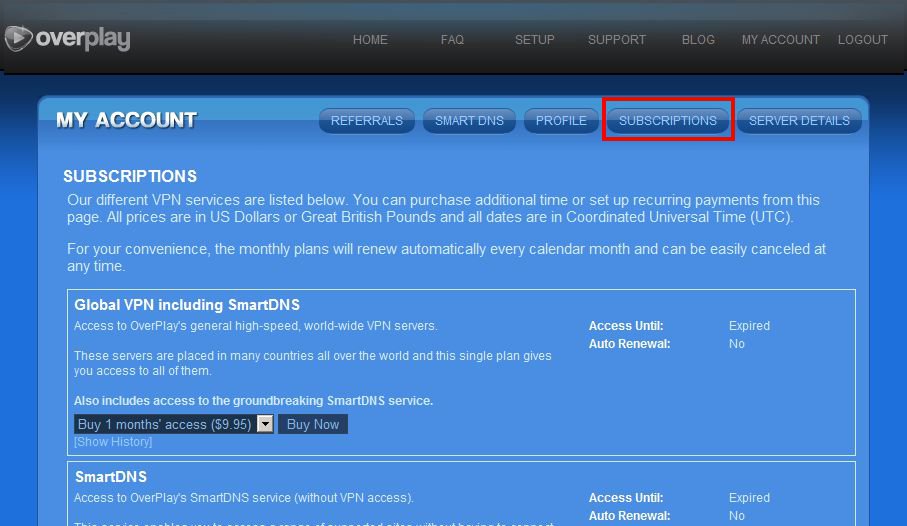Click Auto Renewal No value for Global VPN
Image resolution: width=907 pixels, height=526 pixels.
pos(736,344)
